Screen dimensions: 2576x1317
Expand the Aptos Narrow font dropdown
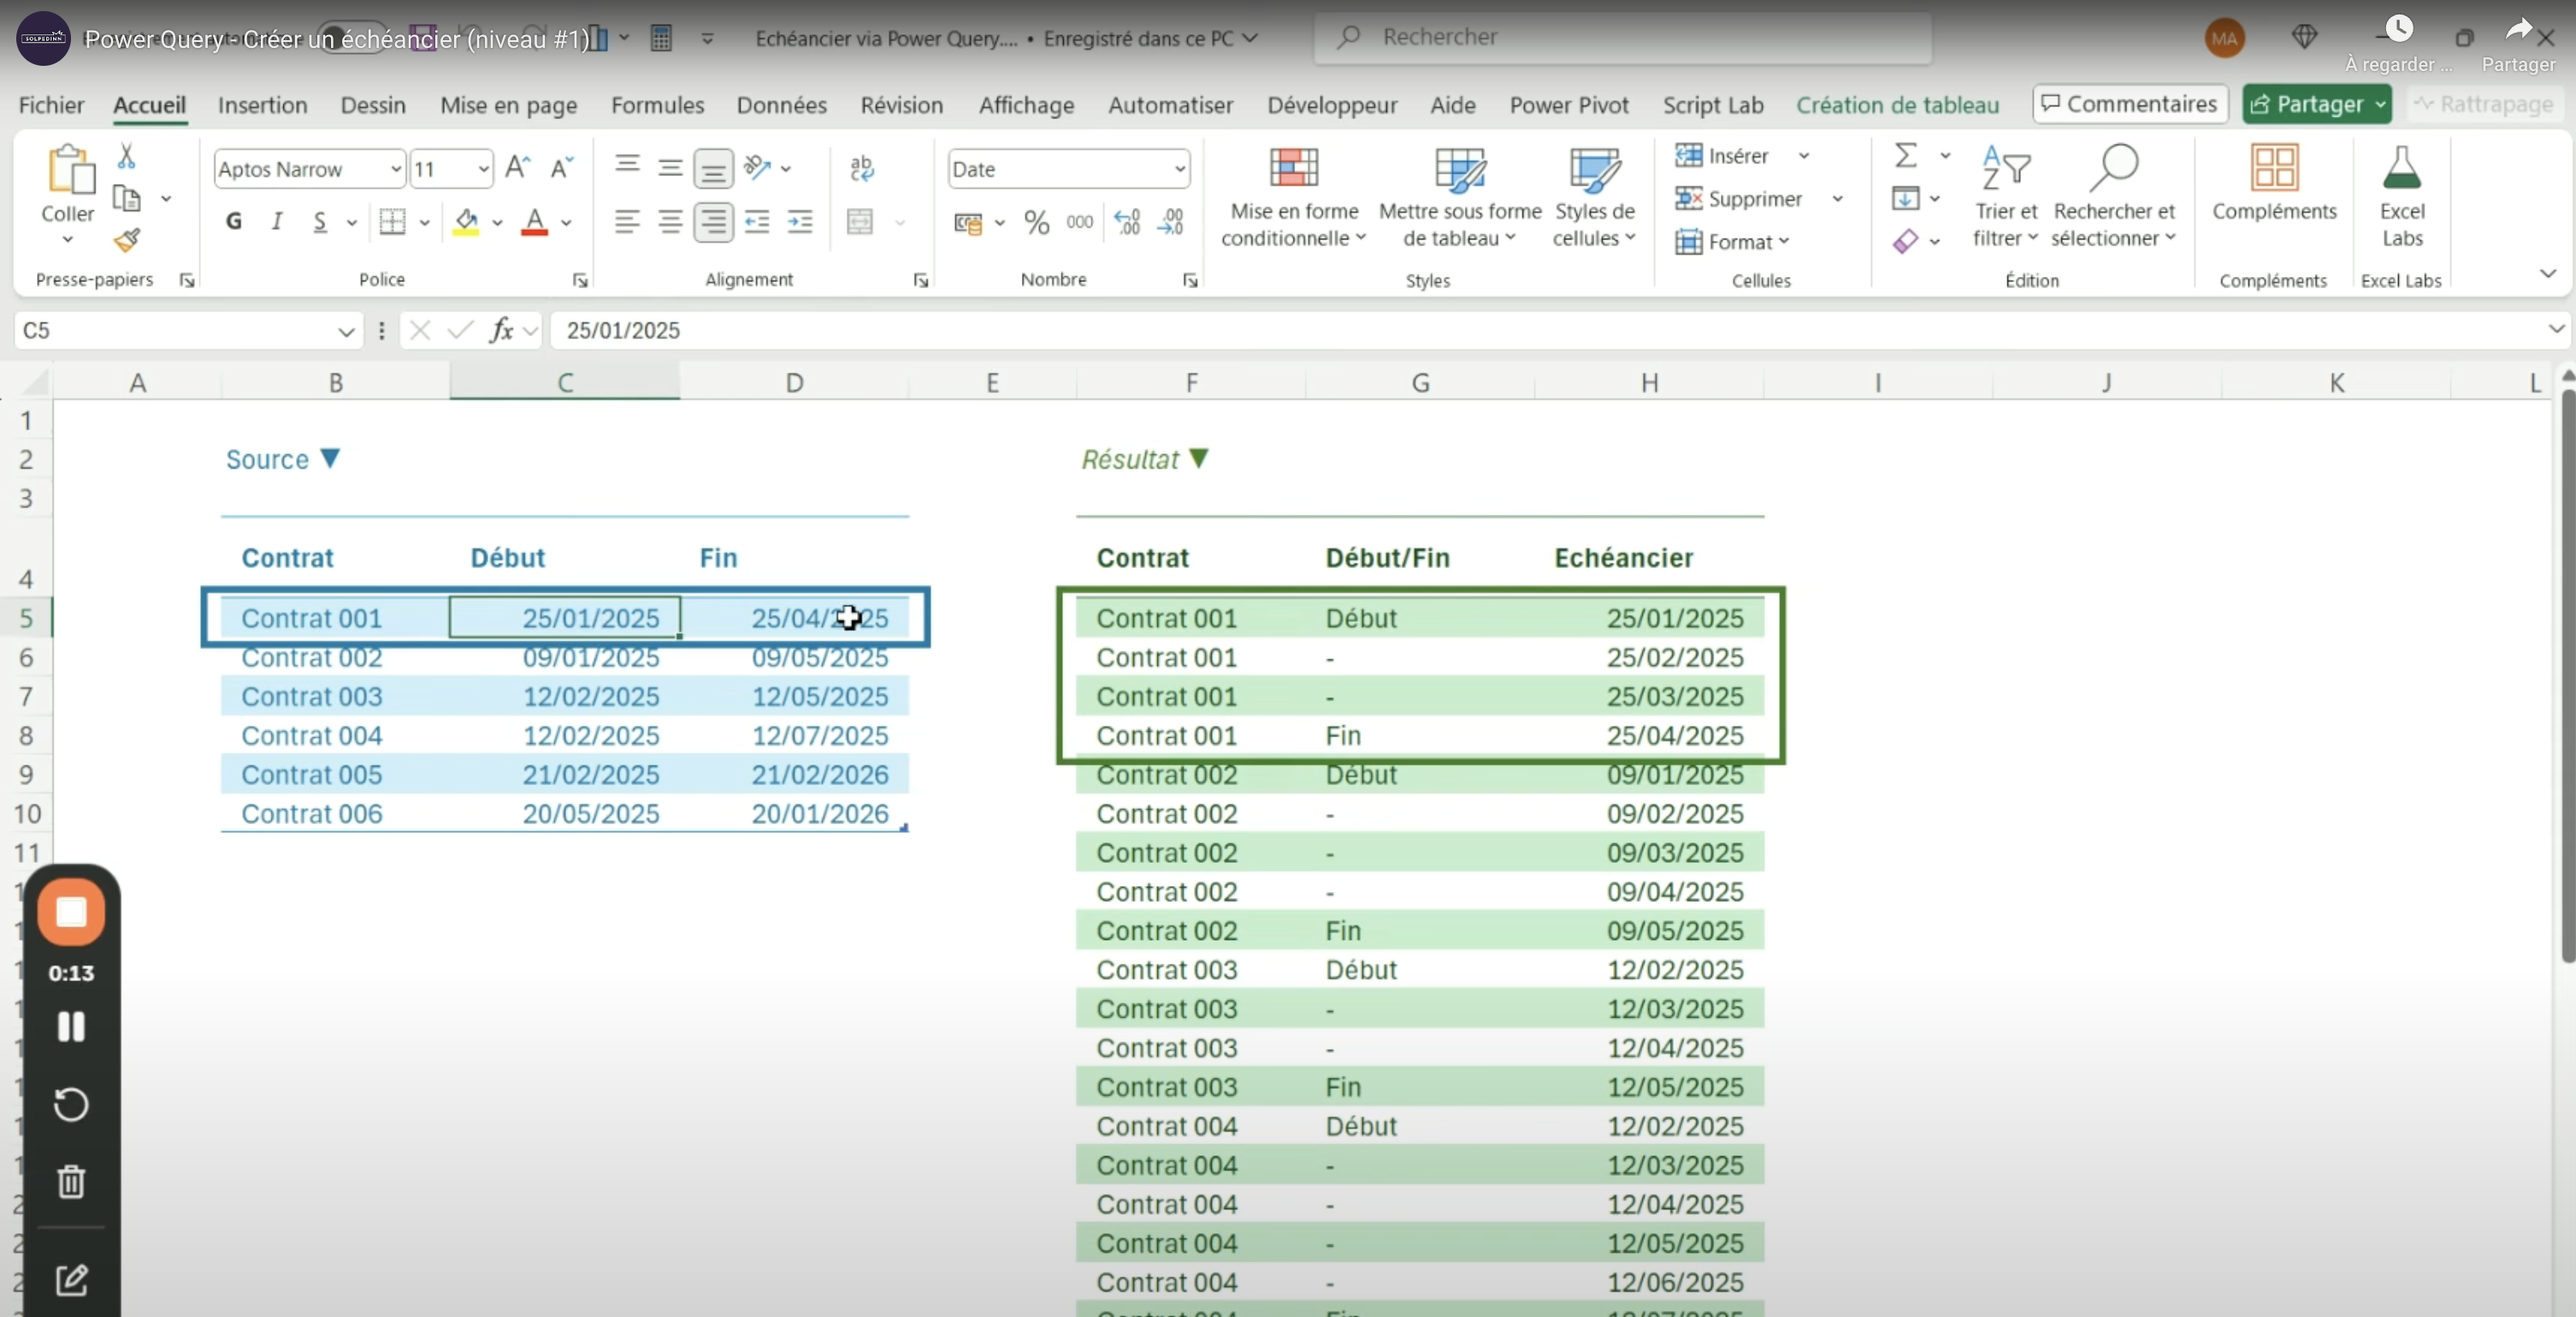(396, 169)
